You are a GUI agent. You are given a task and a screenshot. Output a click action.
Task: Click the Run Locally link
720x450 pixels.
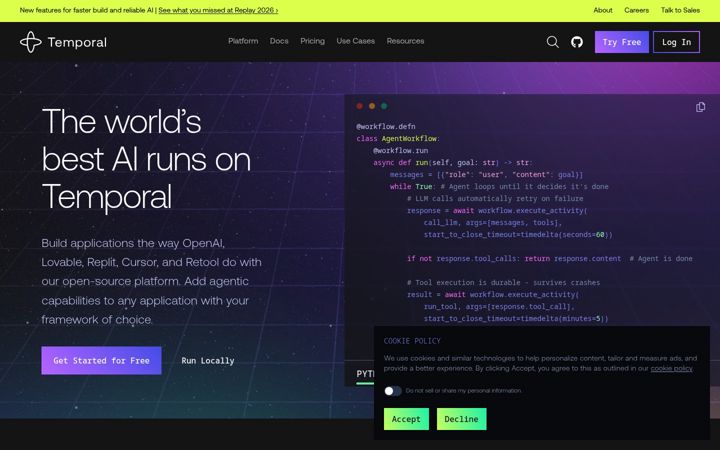point(208,361)
